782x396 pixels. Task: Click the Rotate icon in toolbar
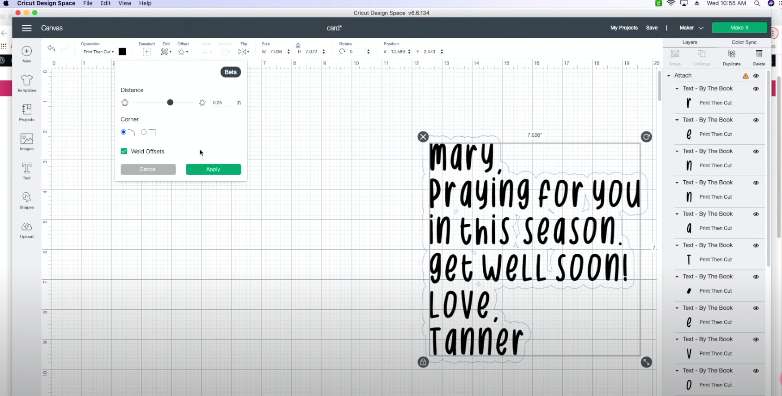(342, 51)
